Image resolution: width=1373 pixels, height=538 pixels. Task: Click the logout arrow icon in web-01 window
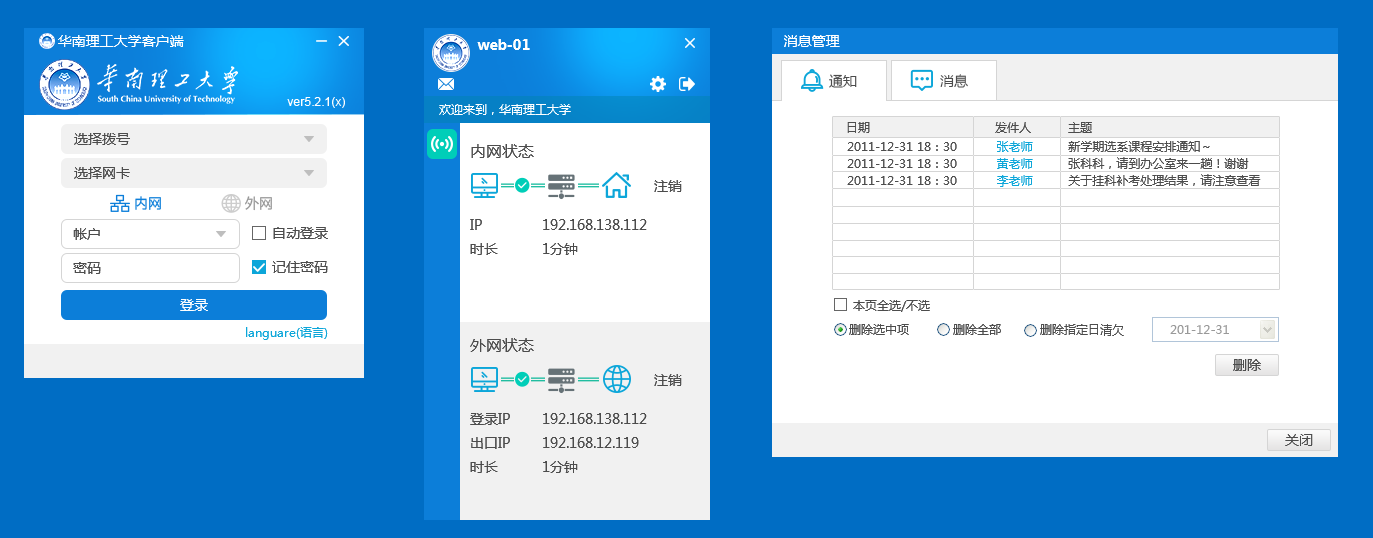point(687,84)
